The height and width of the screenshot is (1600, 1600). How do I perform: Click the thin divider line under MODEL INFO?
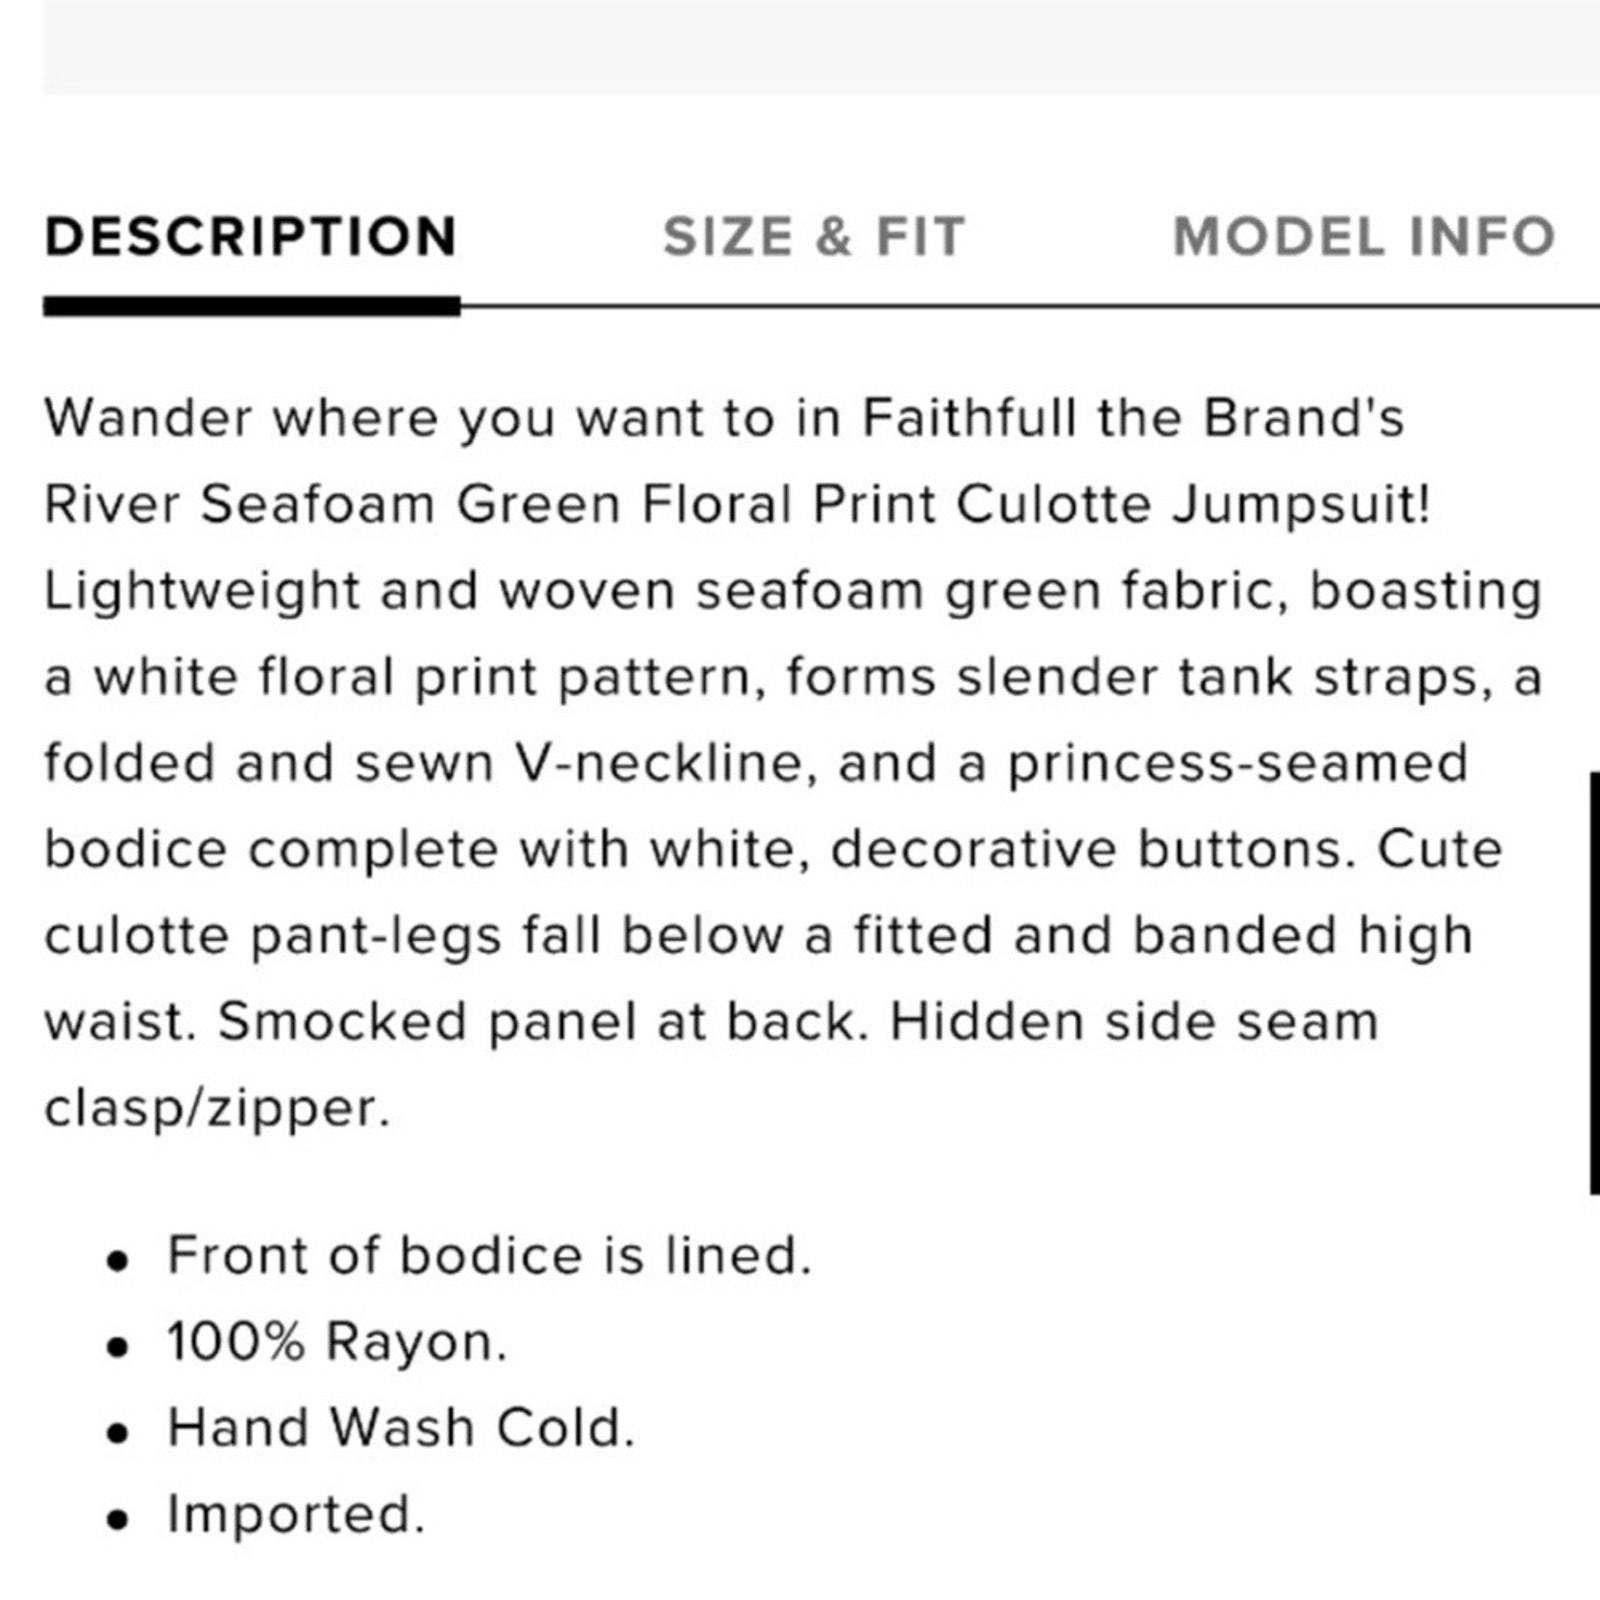(x=1364, y=306)
